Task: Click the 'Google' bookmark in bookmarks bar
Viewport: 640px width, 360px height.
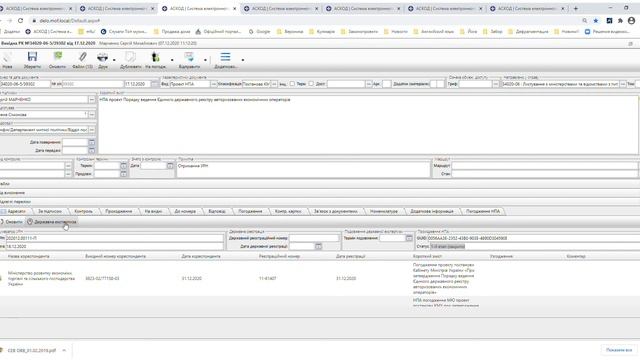Action: tap(260, 31)
